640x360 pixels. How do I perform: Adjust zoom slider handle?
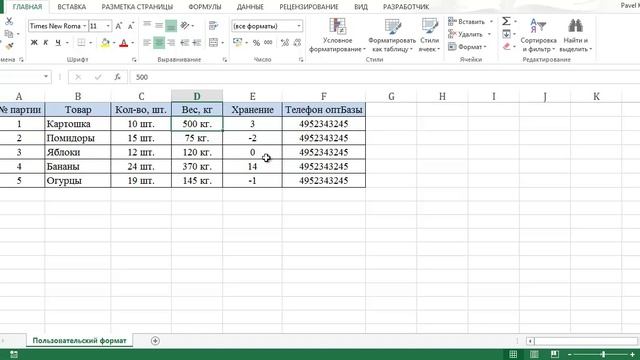(x=603, y=355)
